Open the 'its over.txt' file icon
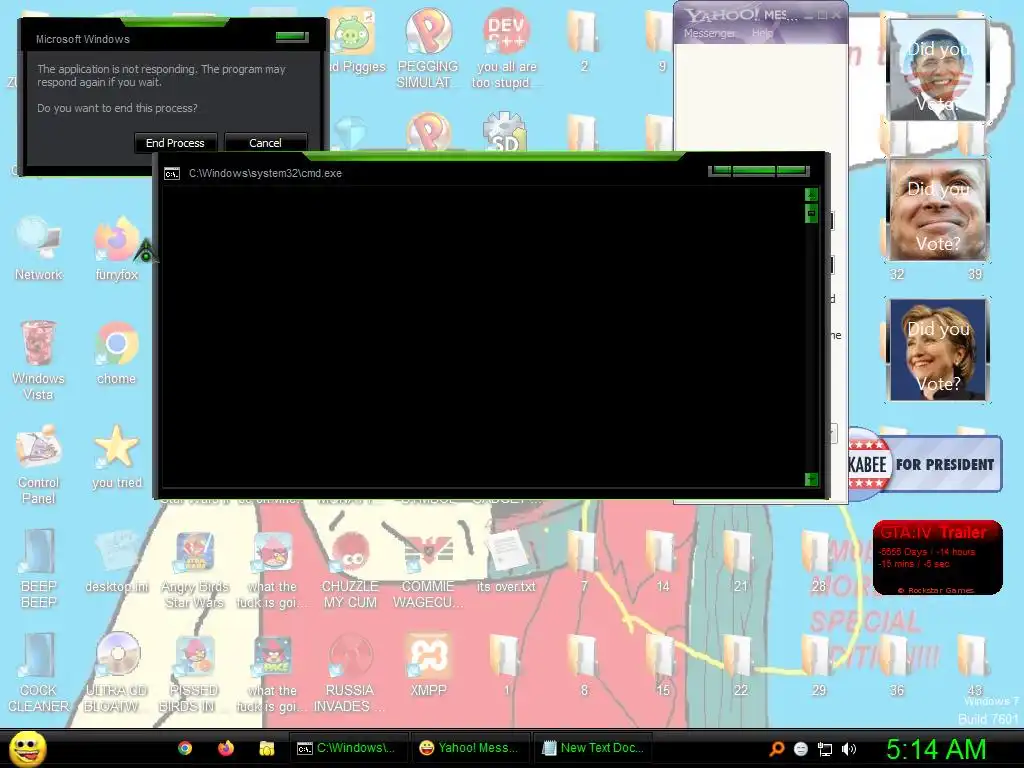Image resolution: width=1024 pixels, height=768 pixels. [506, 562]
